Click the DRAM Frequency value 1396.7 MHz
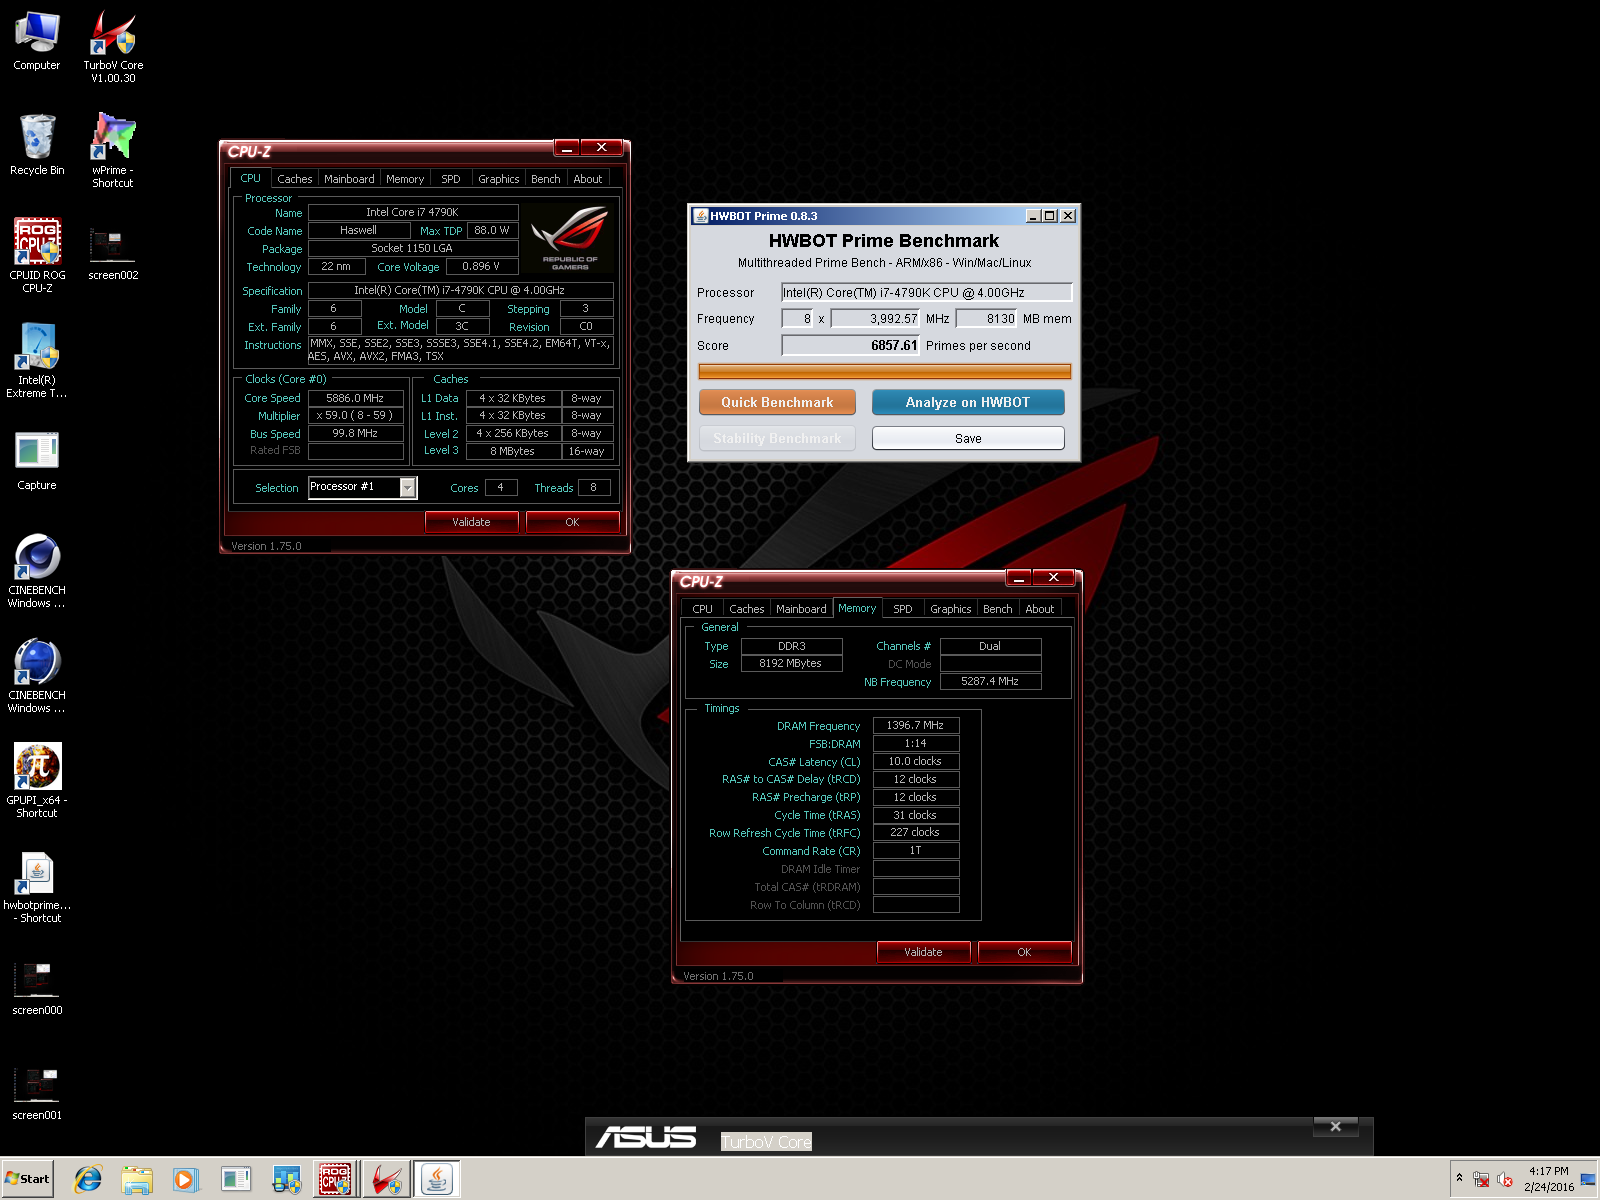Viewport: 1600px width, 1200px height. coord(916,725)
